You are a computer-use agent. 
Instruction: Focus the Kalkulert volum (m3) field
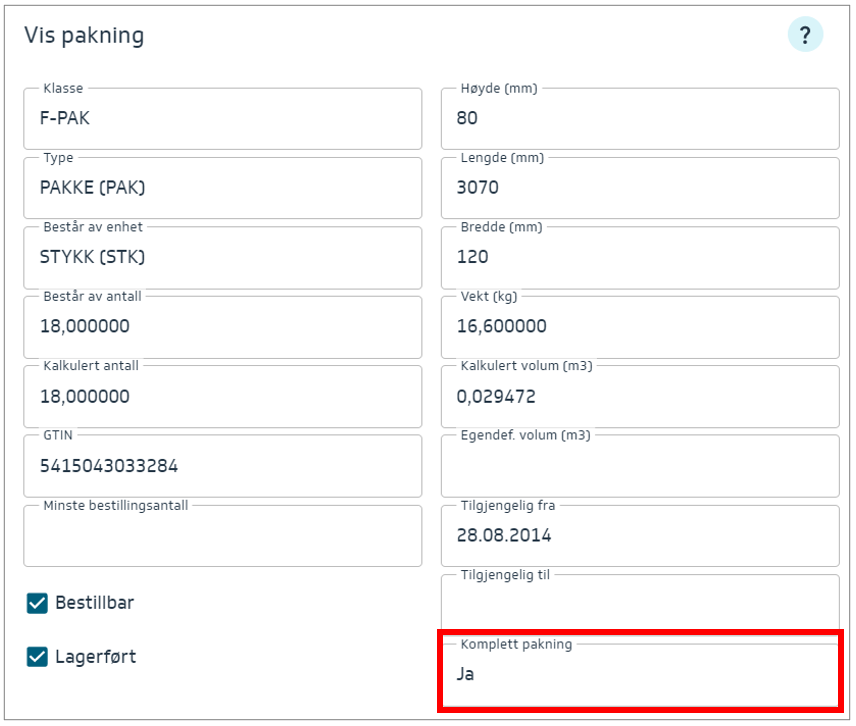639,397
